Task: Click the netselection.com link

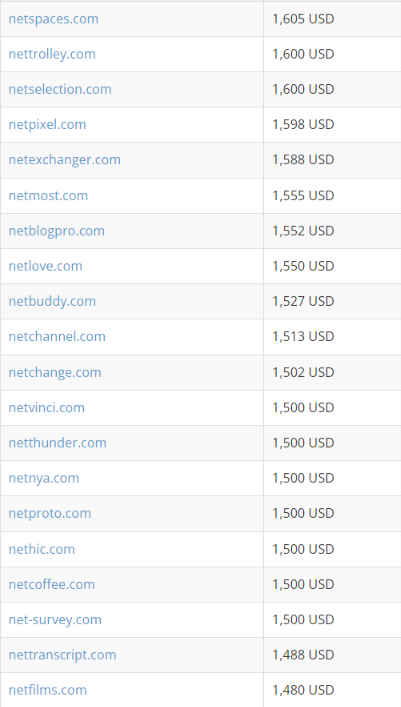Action: [x=60, y=89]
